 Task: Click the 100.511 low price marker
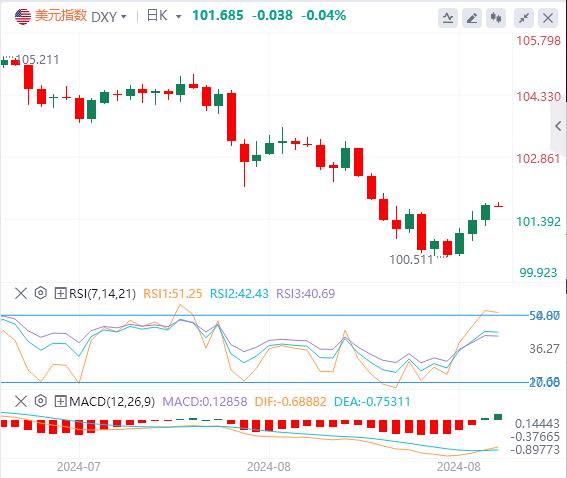(411, 260)
